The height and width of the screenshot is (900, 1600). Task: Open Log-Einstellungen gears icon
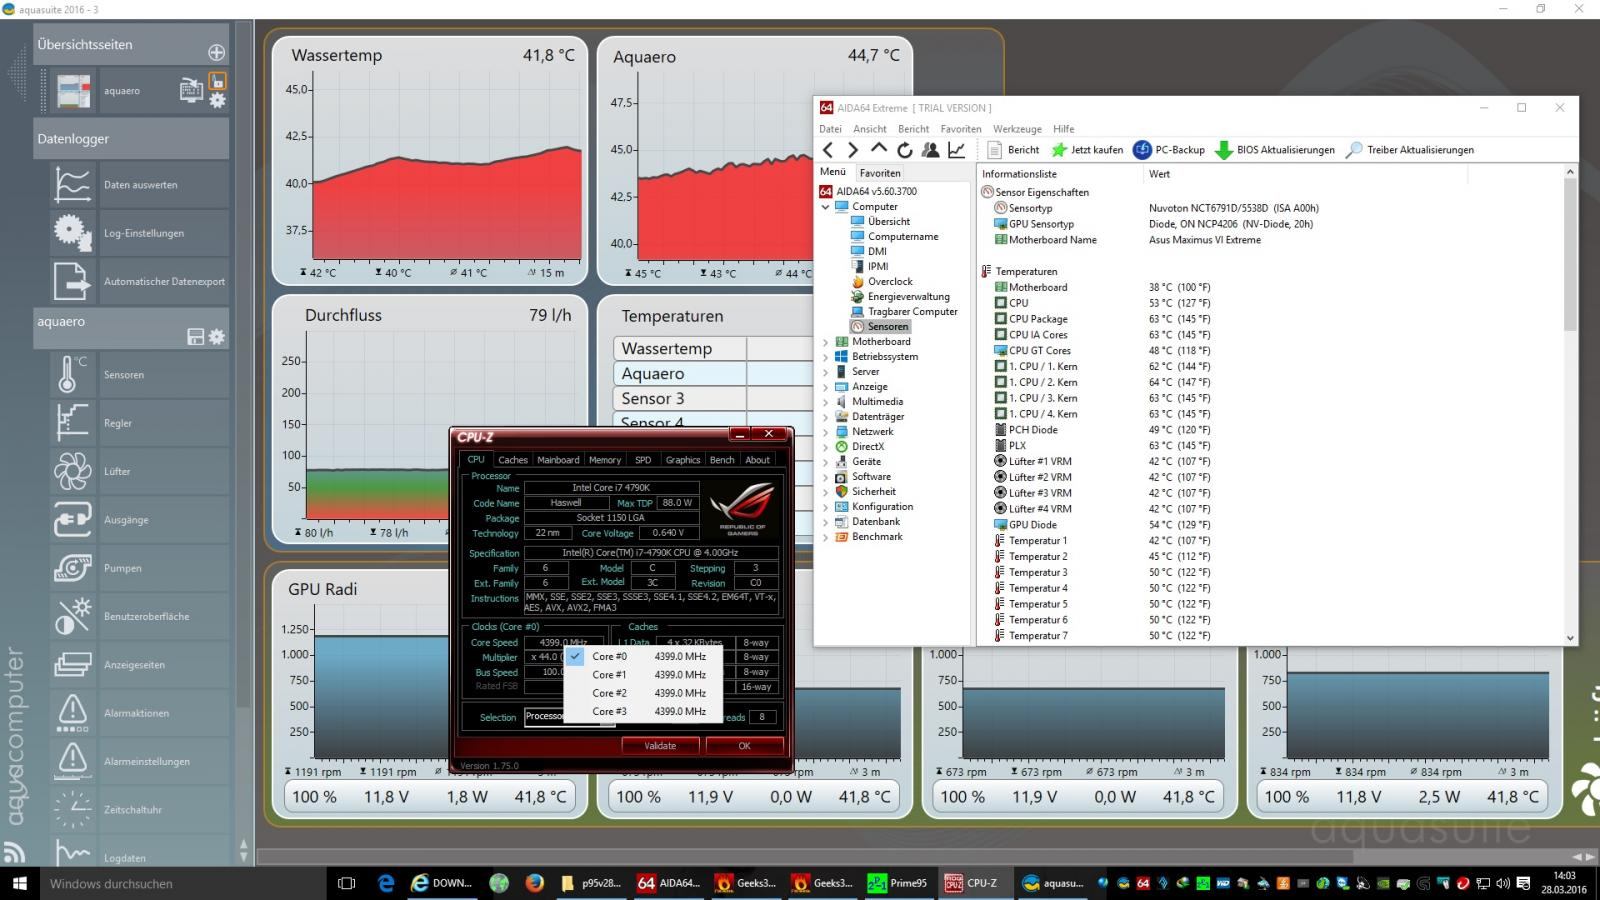coord(72,232)
